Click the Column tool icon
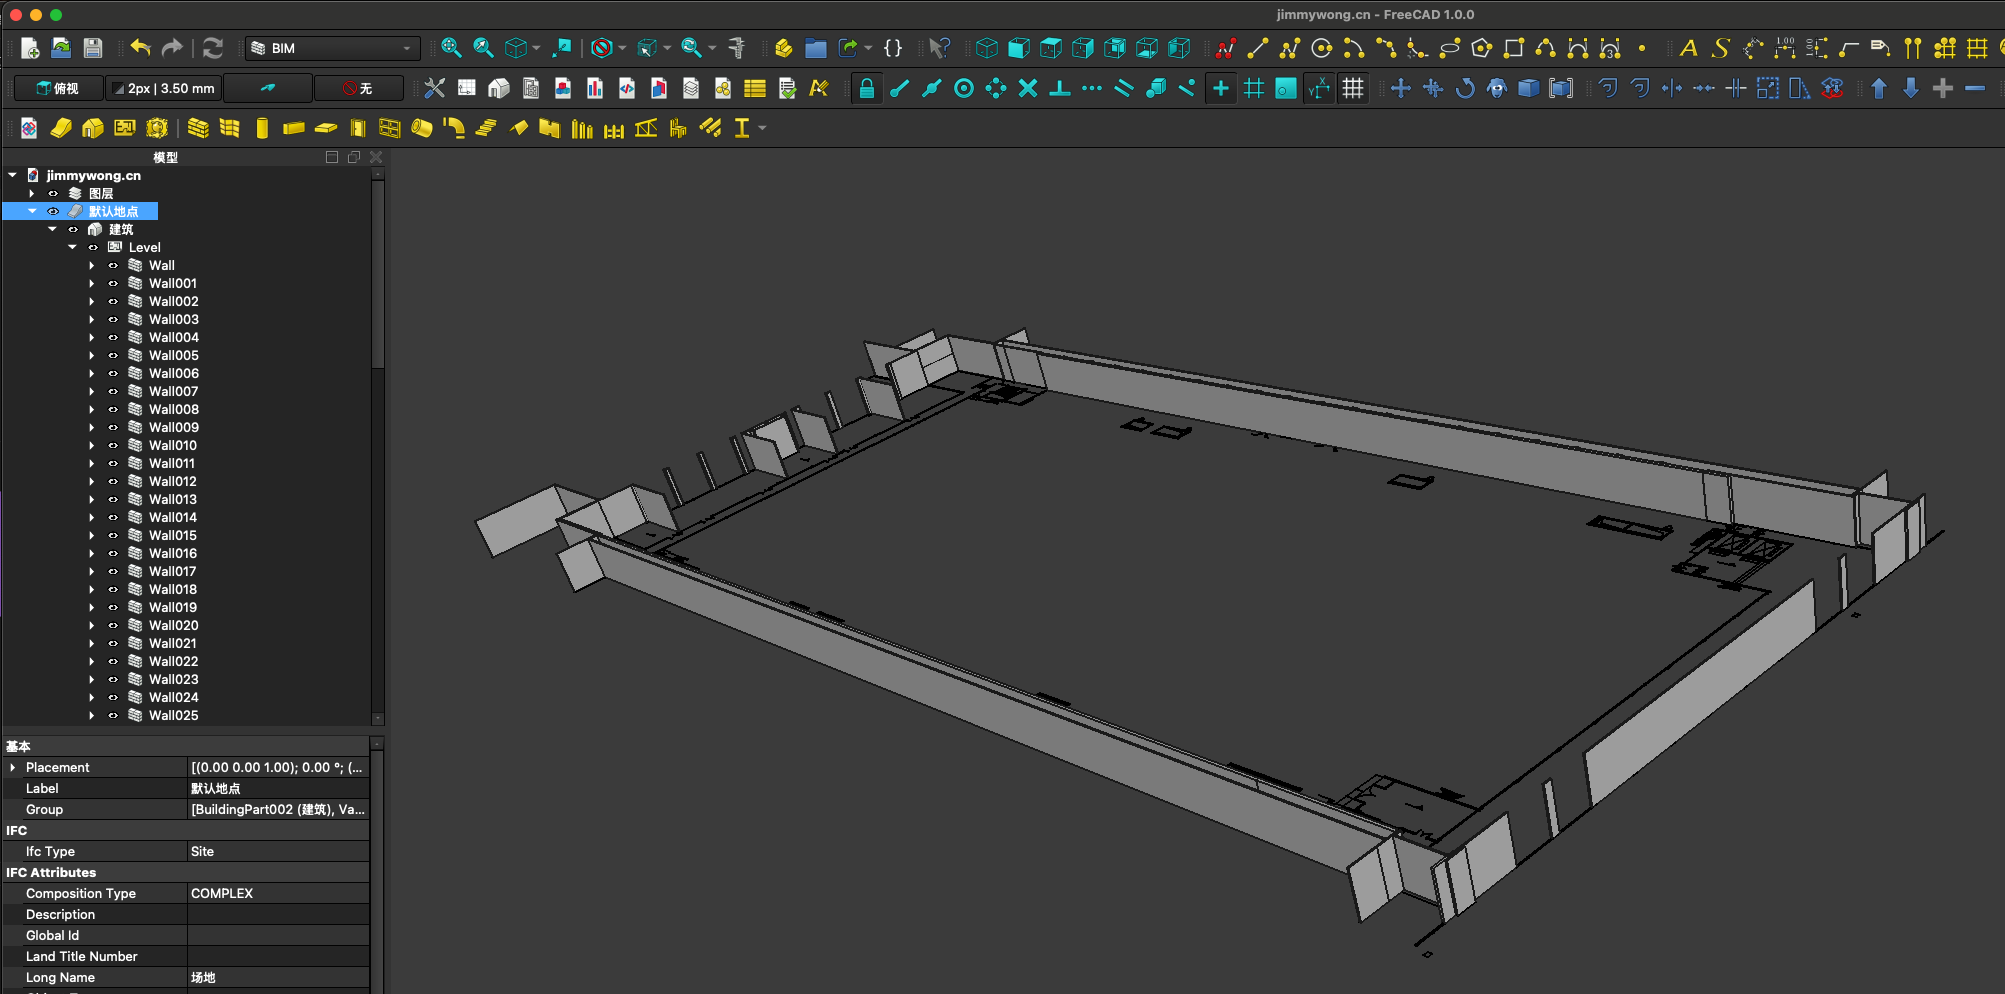This screenshot has height=994, width=2005. 262,128
